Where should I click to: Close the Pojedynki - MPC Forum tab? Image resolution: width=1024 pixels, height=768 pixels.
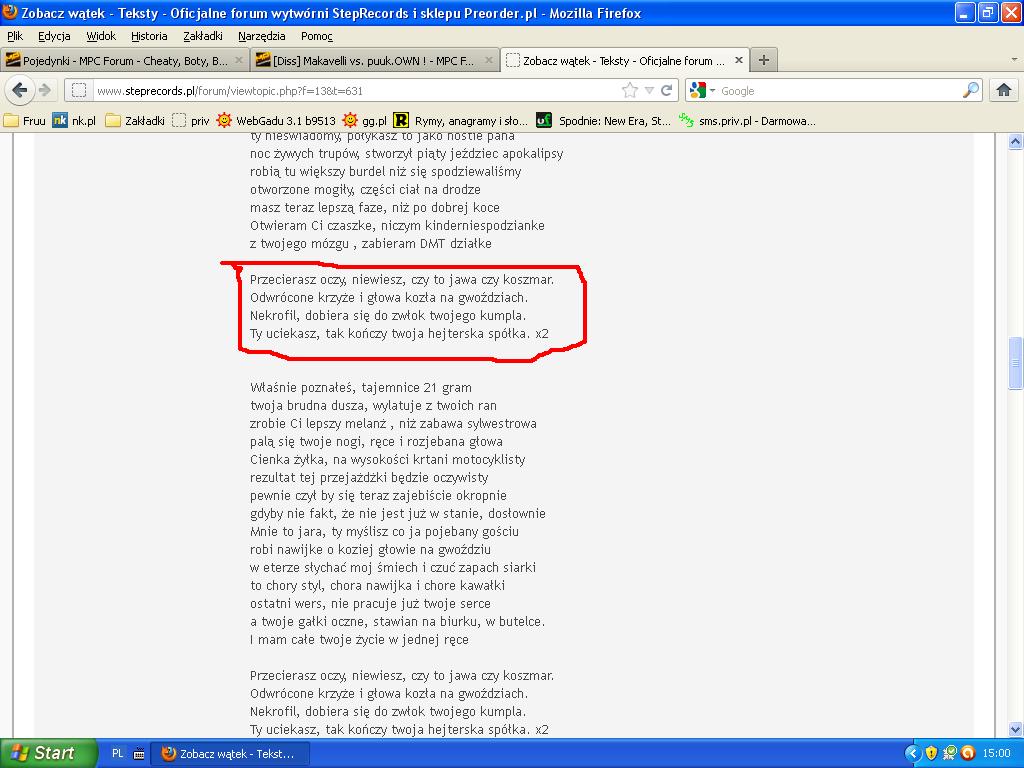coord(239,60)
